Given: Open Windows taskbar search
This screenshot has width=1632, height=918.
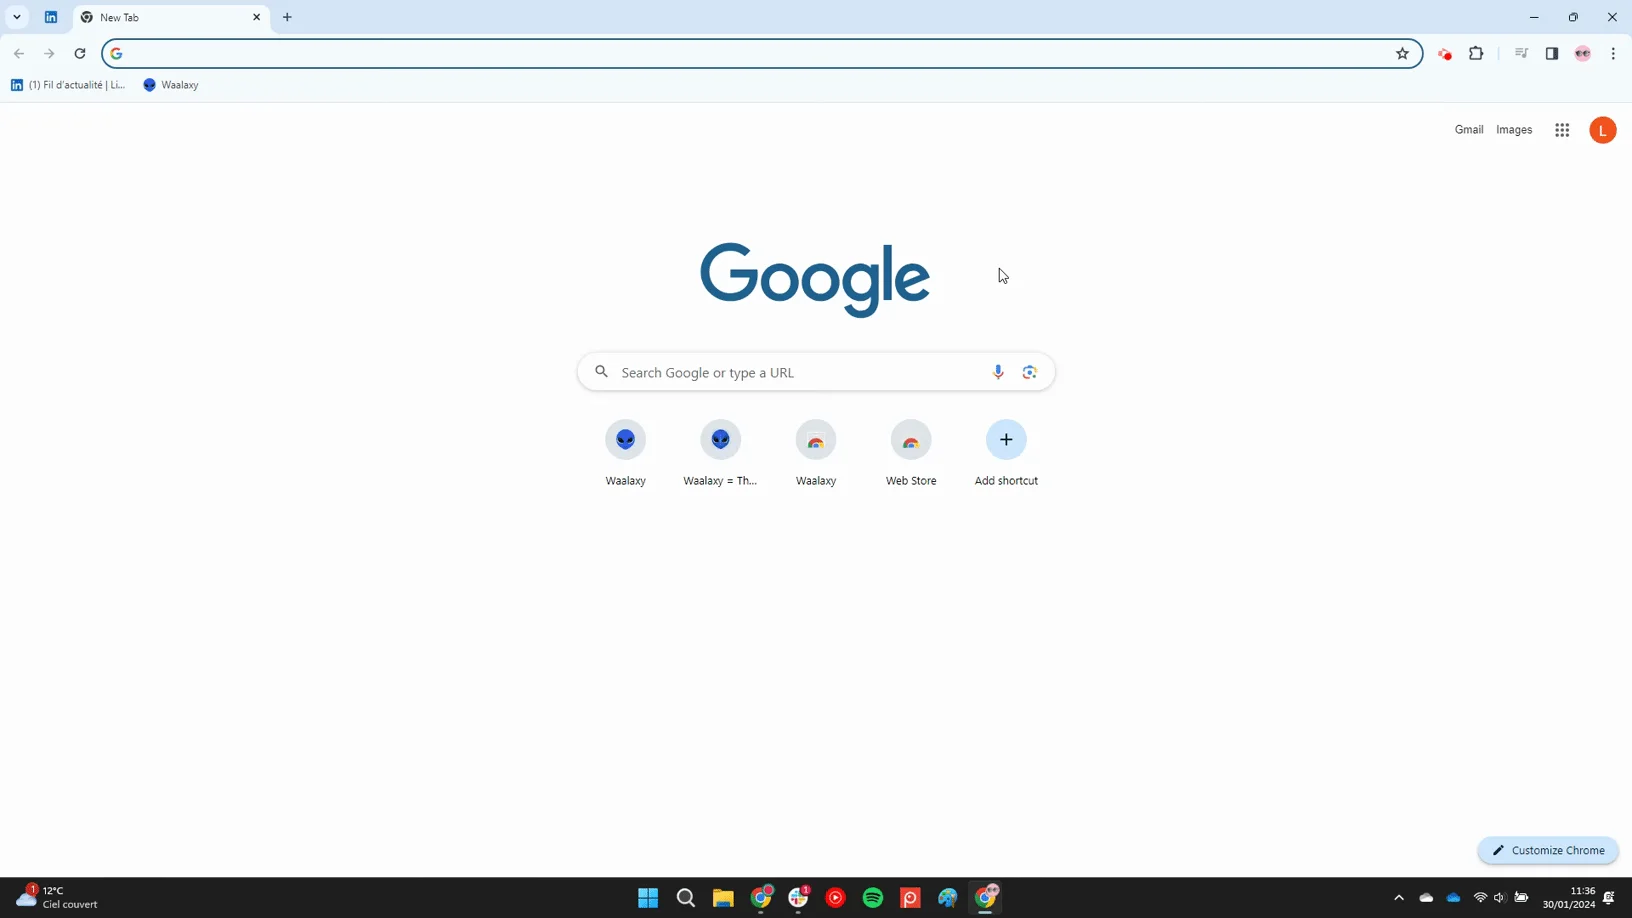Looking at the screenshot, I should 686,898.
